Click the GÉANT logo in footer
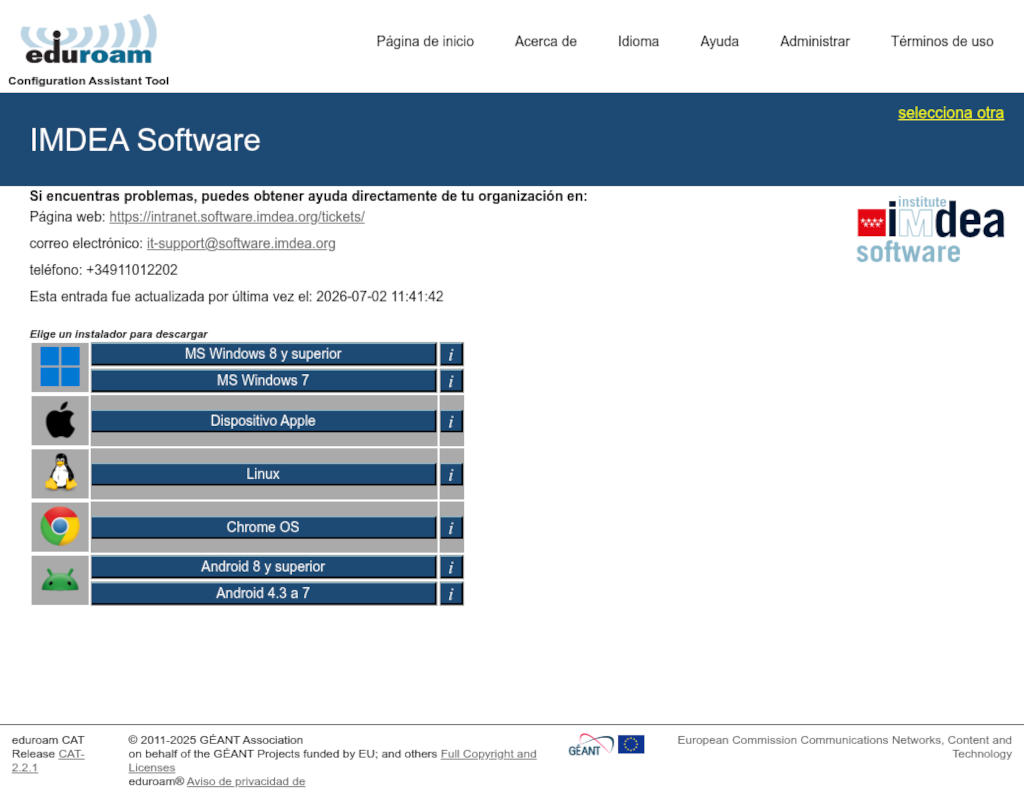 (x=590, y=745)
